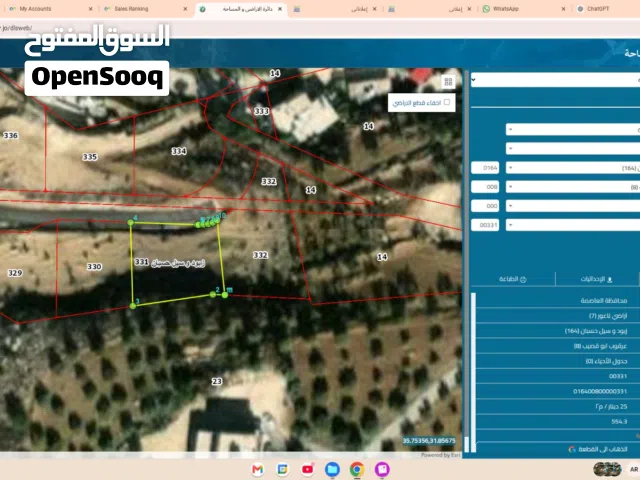Close the WhatsApp tab
This screenshot has height=480, width=640.
[x=564, y=9]
